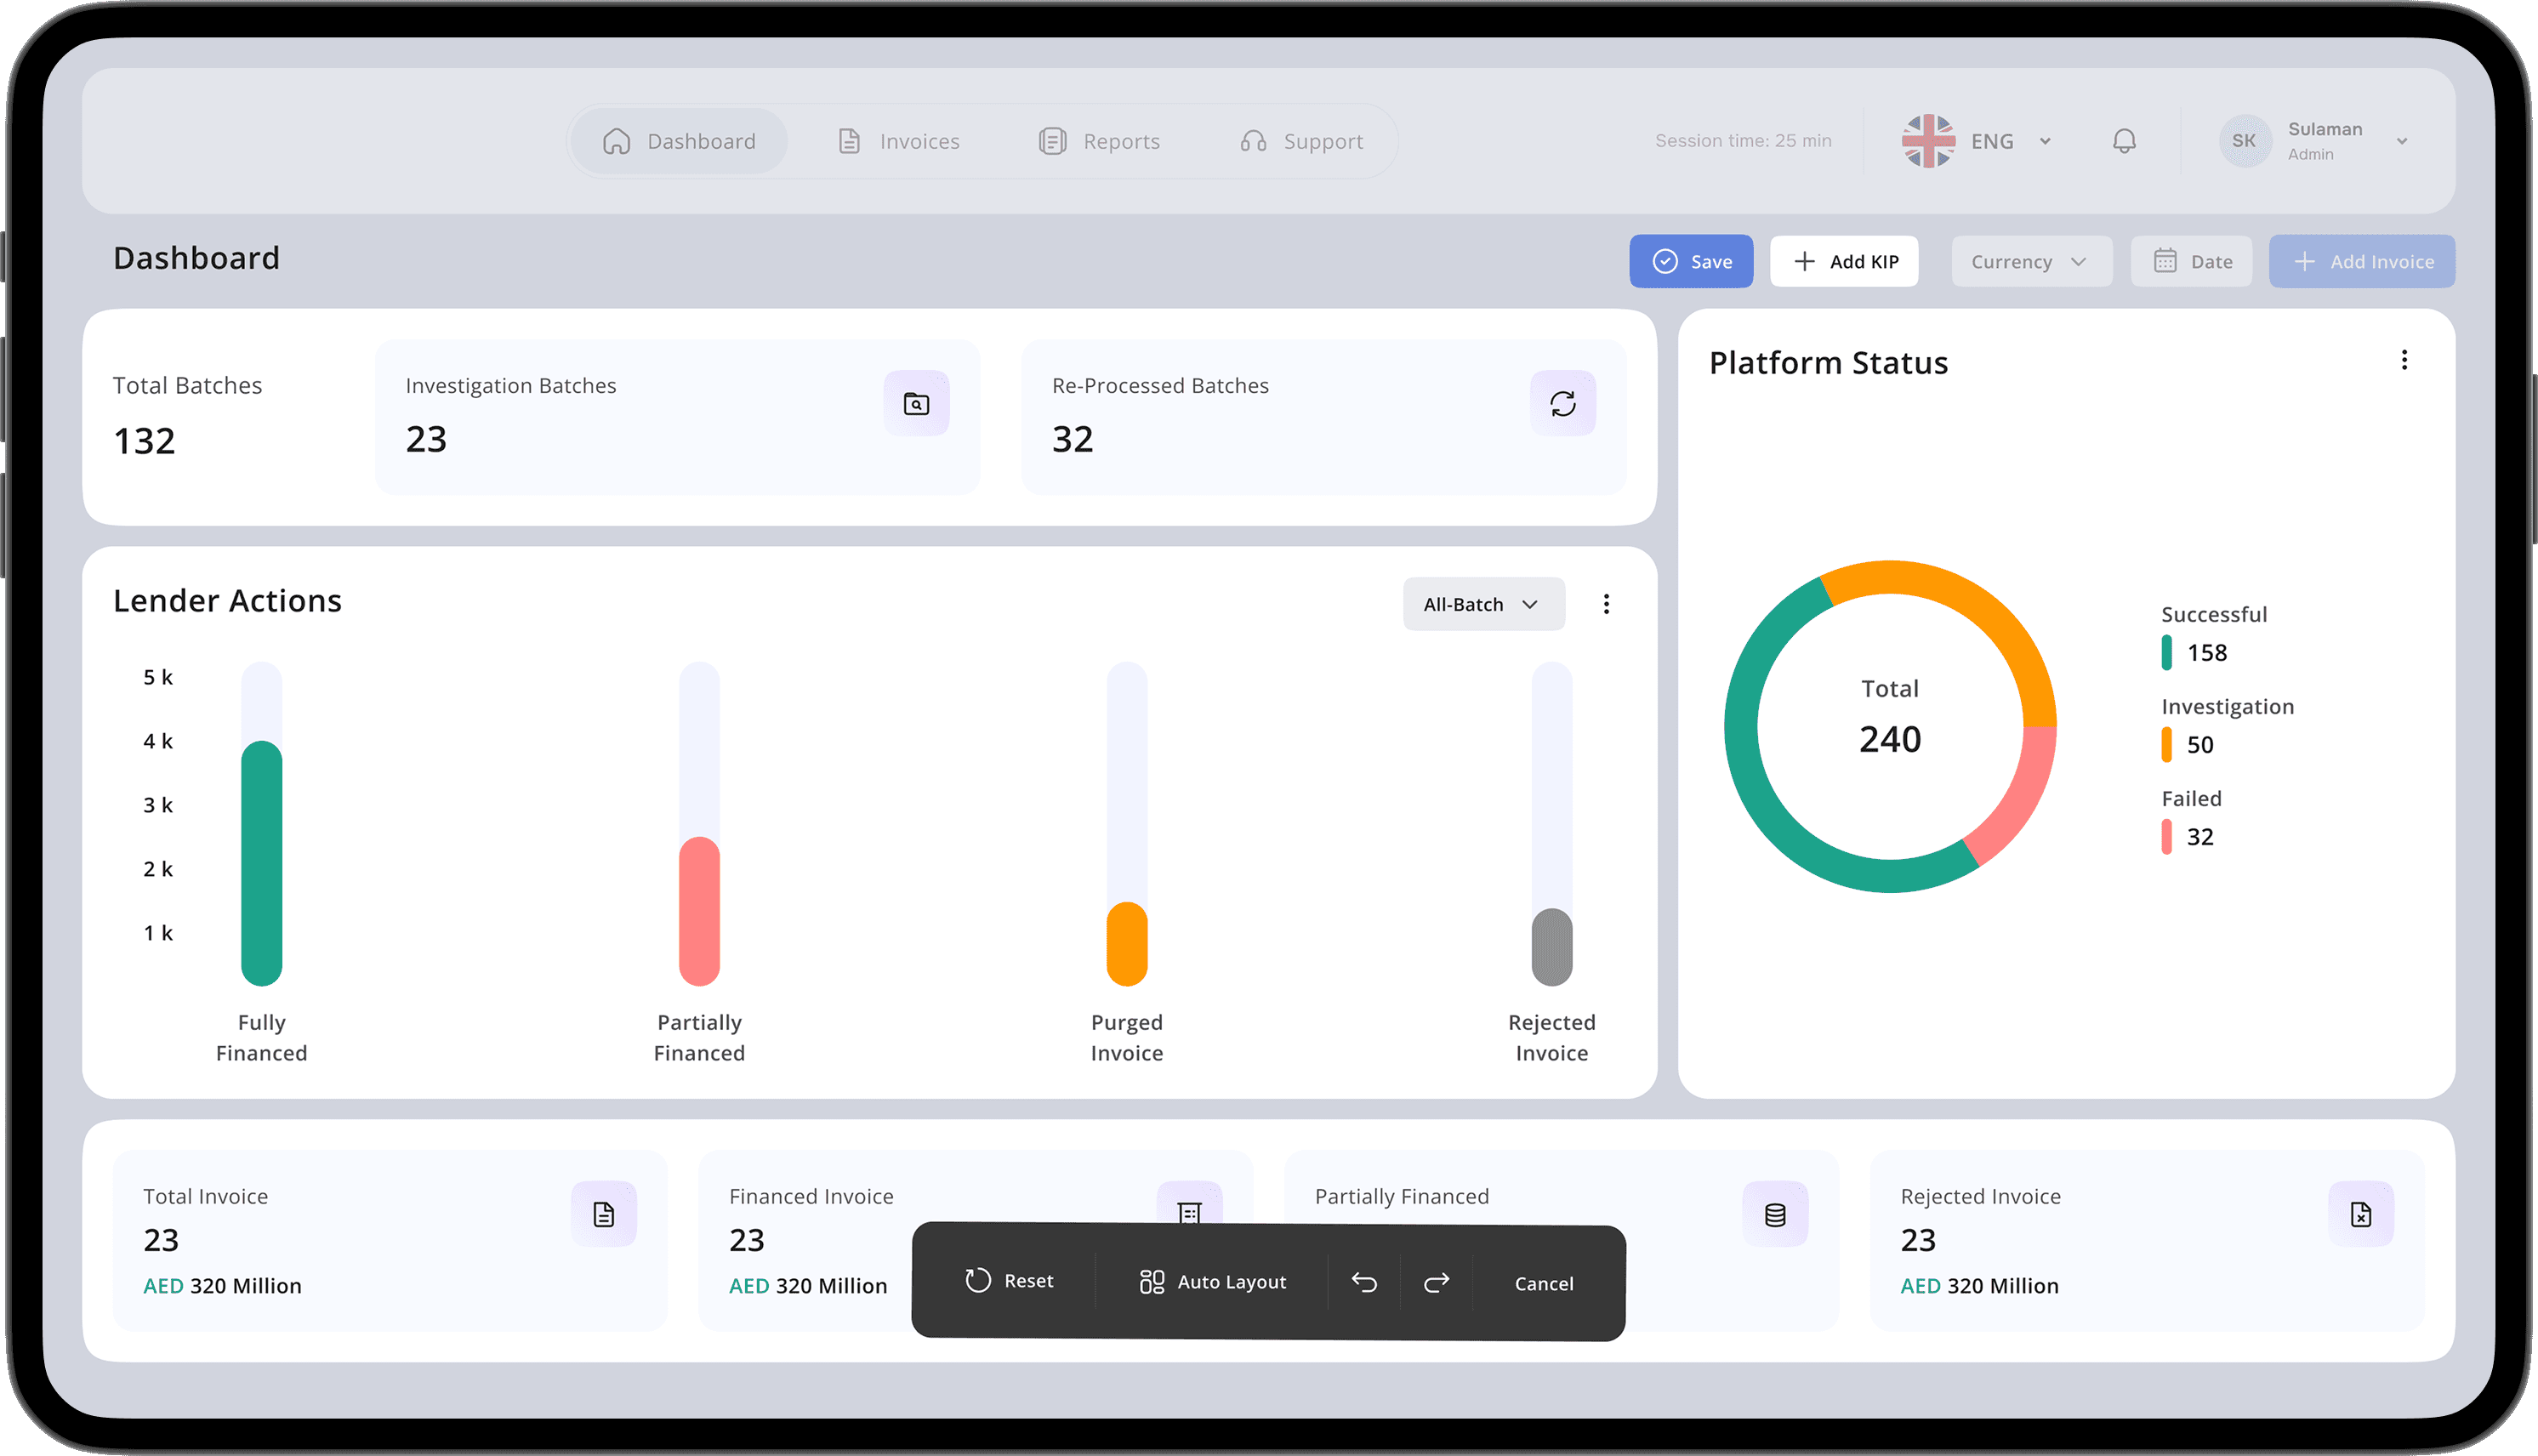Screen dimensions: 2538x1456
Task: Click the Add KIP button
Action: (x=1844, y=262)
